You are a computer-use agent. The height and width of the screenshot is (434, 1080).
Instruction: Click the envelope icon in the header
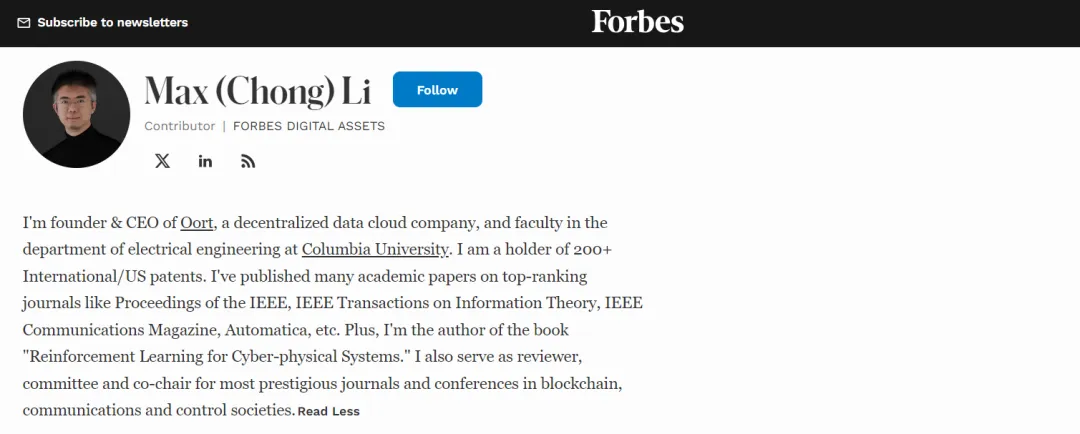24,23
